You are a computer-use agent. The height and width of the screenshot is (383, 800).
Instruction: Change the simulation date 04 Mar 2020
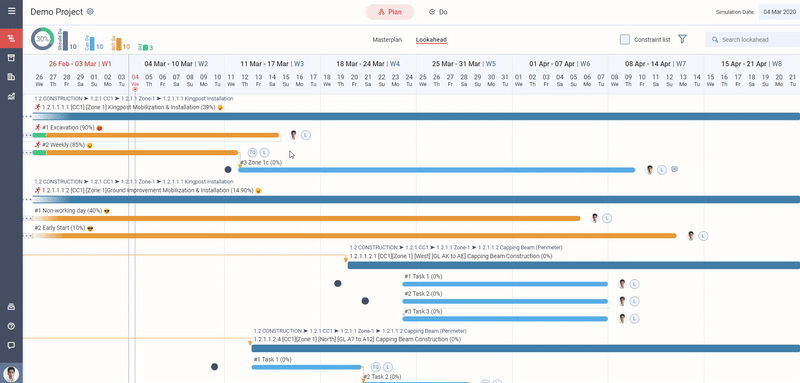pos(779,12)
